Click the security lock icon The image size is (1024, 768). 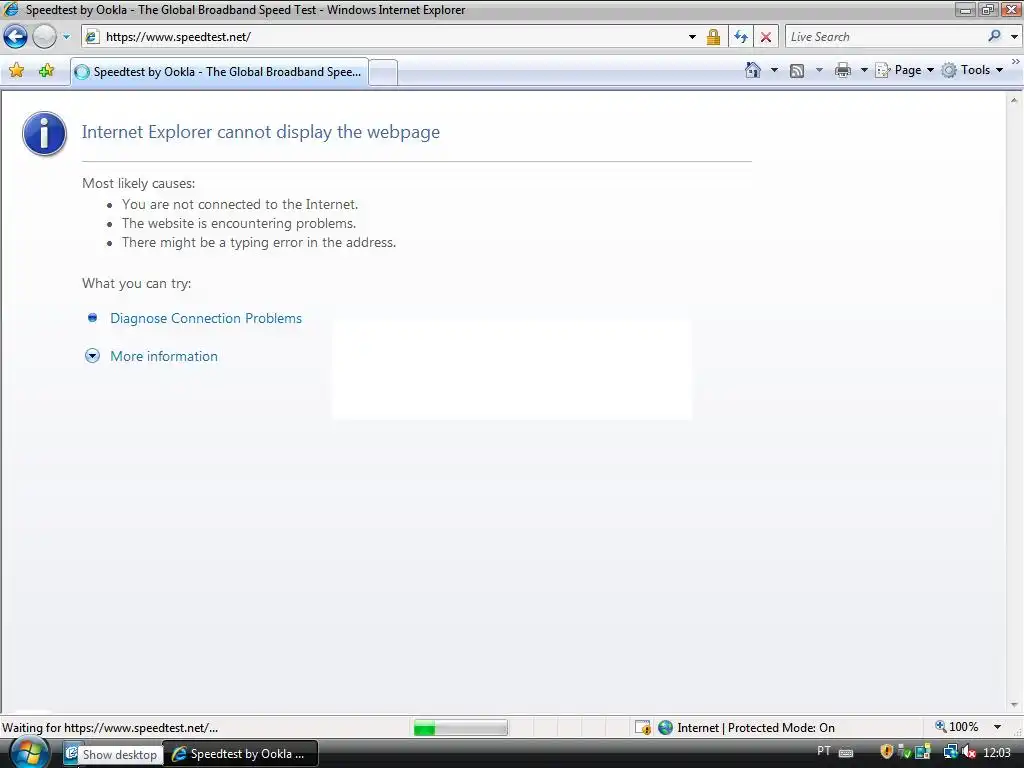(713, 37)
